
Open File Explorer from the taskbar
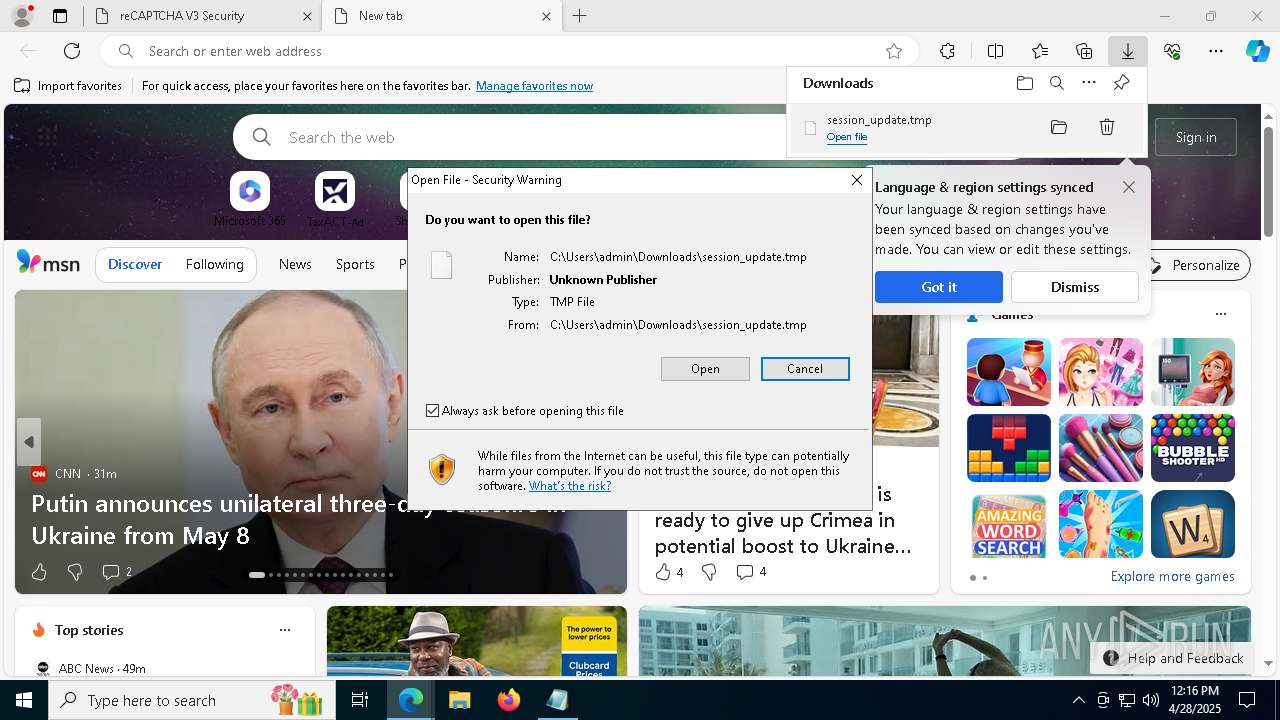point(459,700)
